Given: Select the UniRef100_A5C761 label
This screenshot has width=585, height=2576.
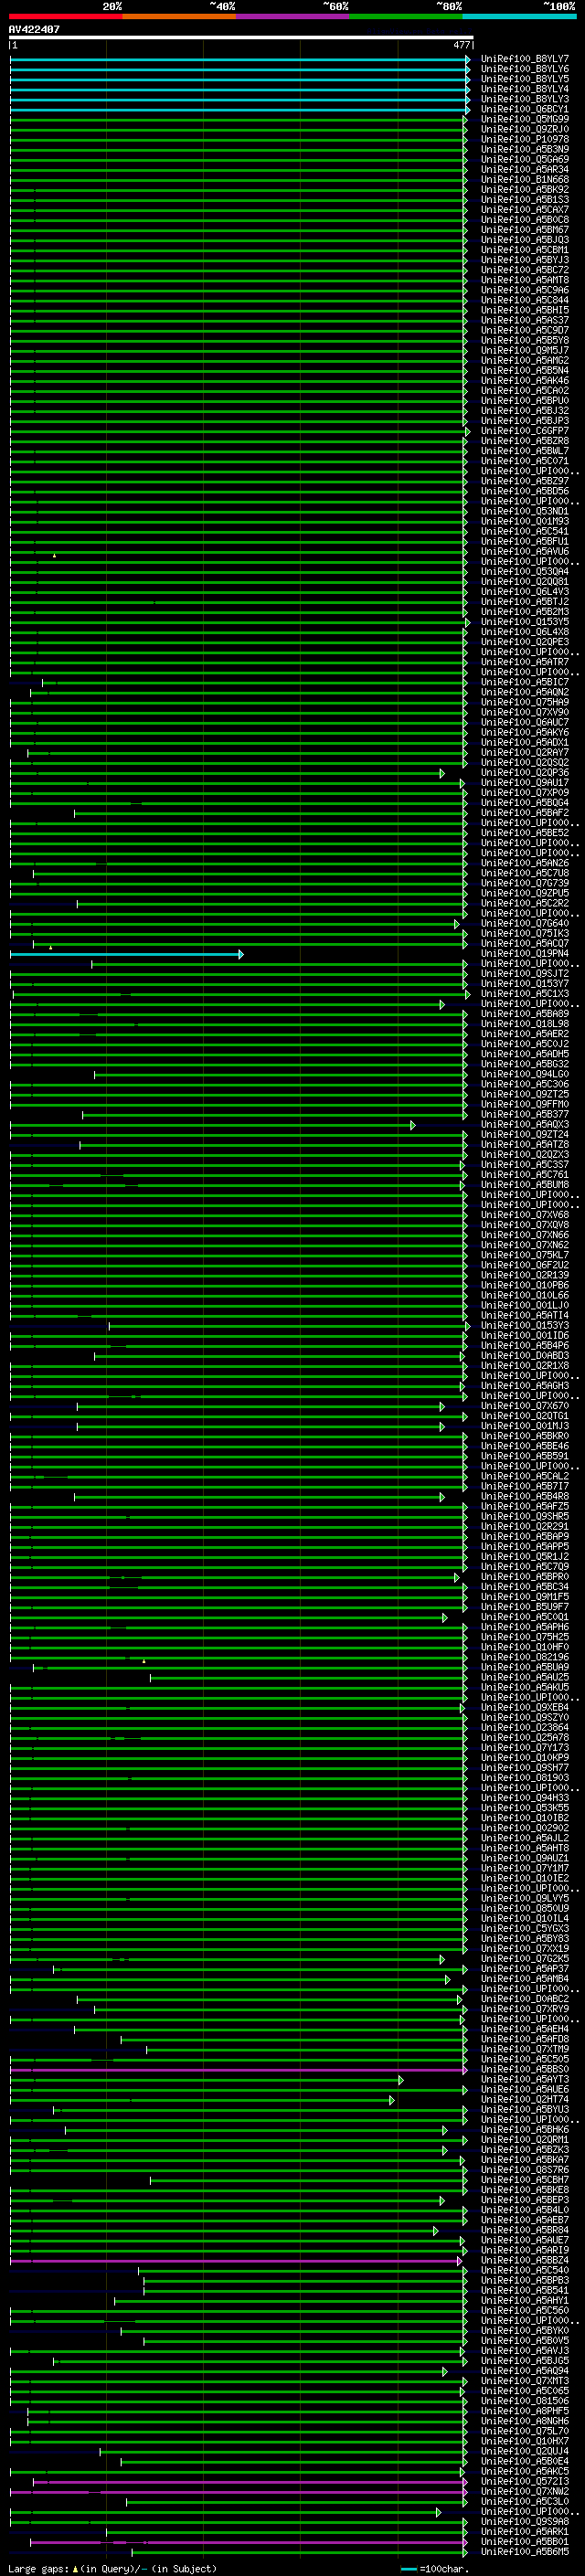Looking at the screenshot, I should pyautogui.click(x=524, y=1174).
